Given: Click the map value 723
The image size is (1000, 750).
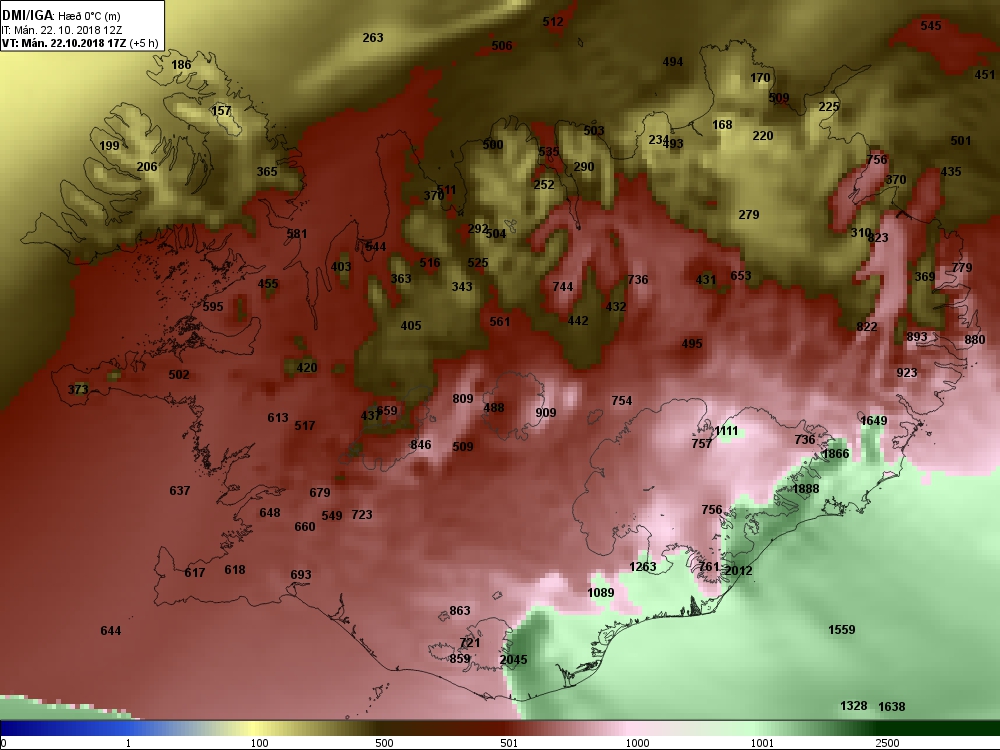Looking at the screenshot, I should click(362, 514).
